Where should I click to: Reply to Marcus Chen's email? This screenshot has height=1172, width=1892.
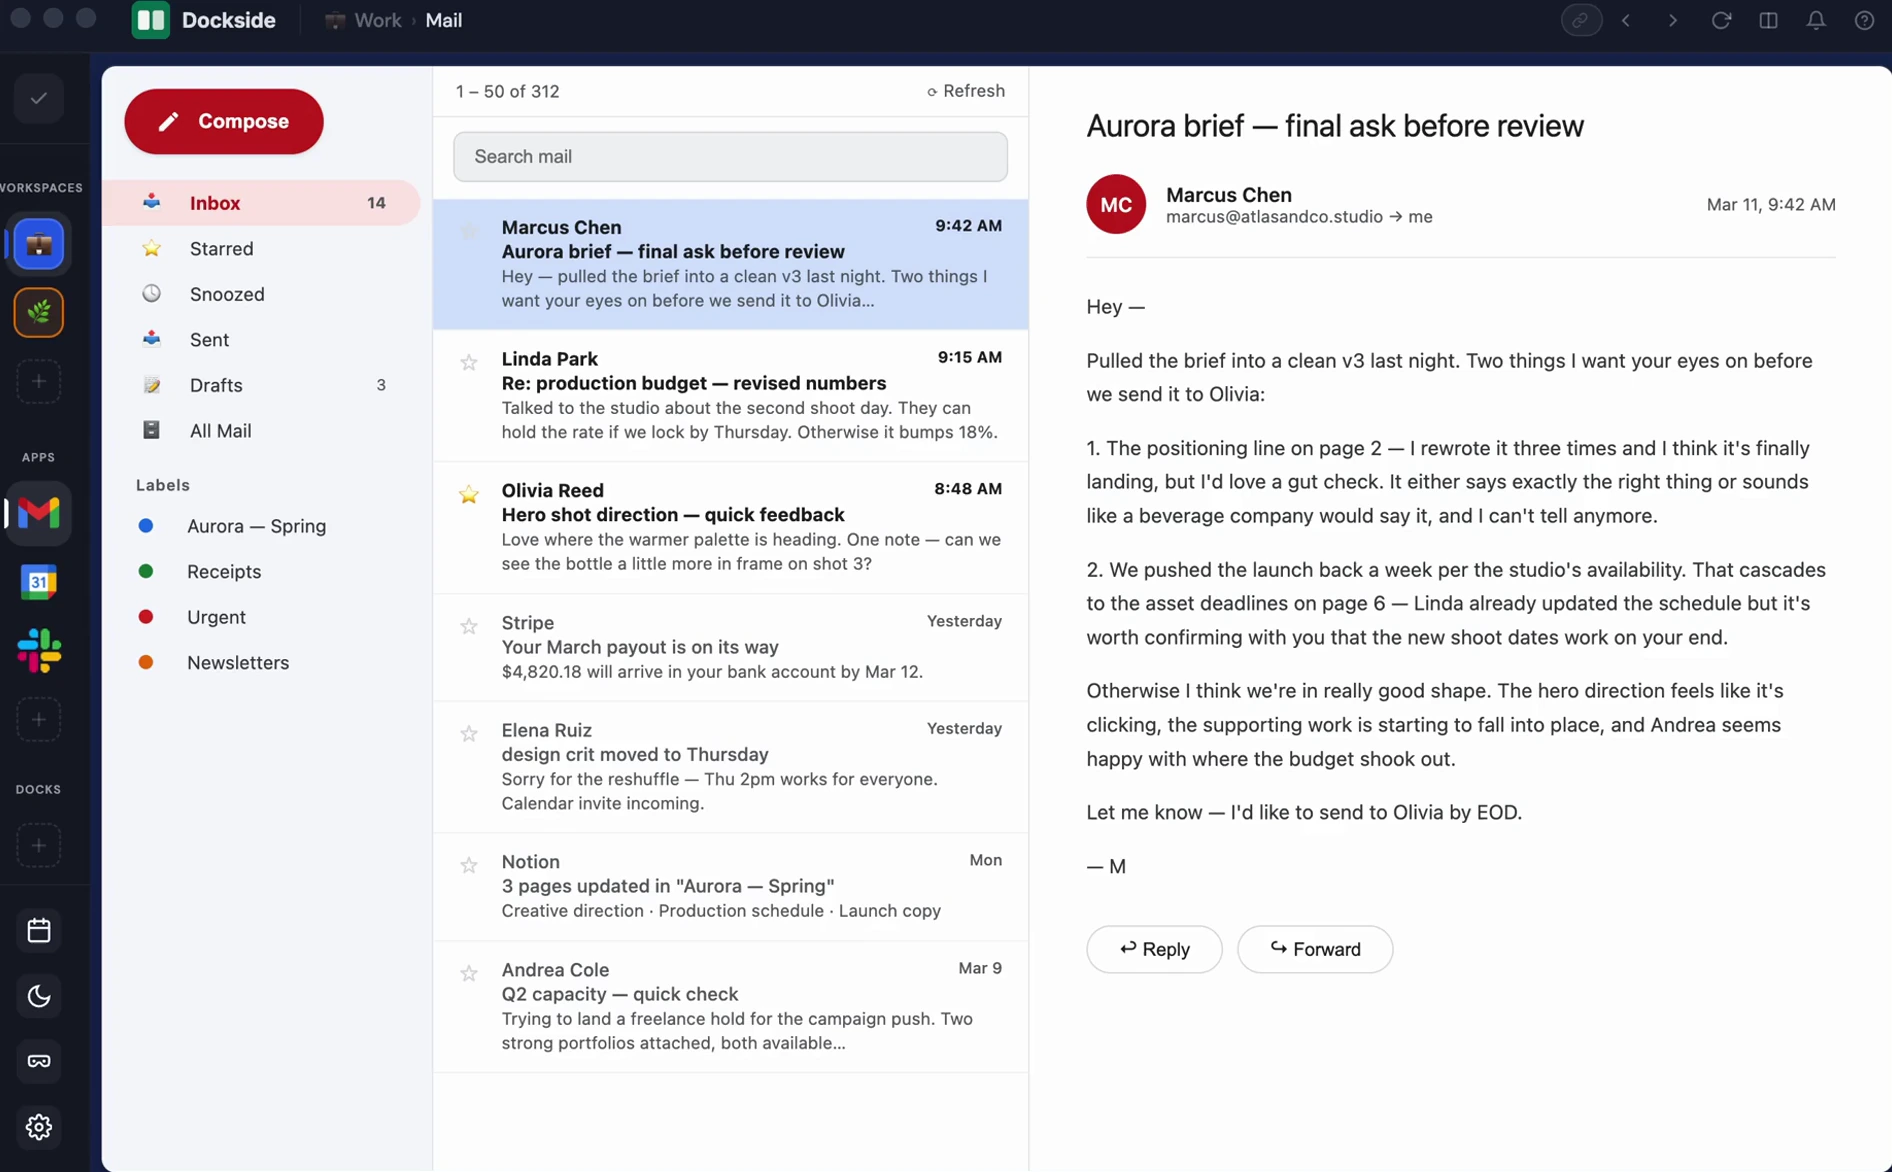pos(1154,949)
